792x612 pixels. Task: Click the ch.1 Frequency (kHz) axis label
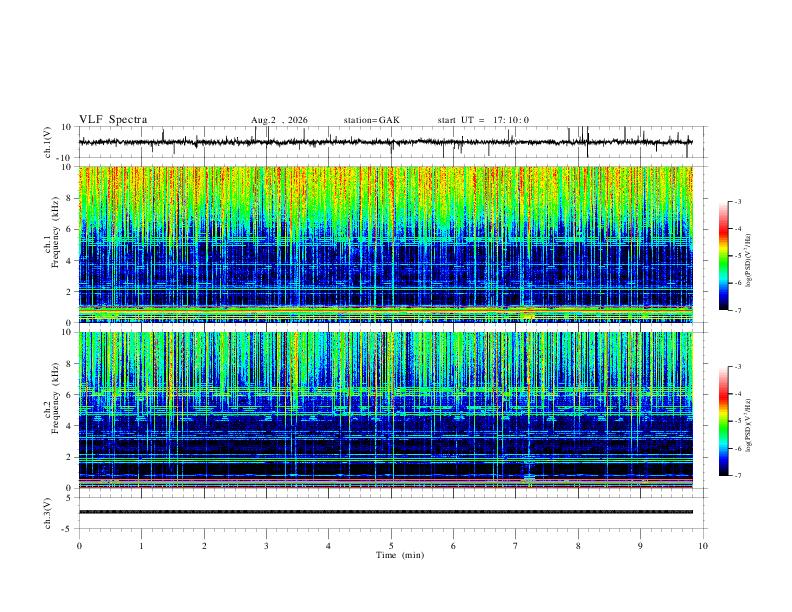tap(51, 244)
